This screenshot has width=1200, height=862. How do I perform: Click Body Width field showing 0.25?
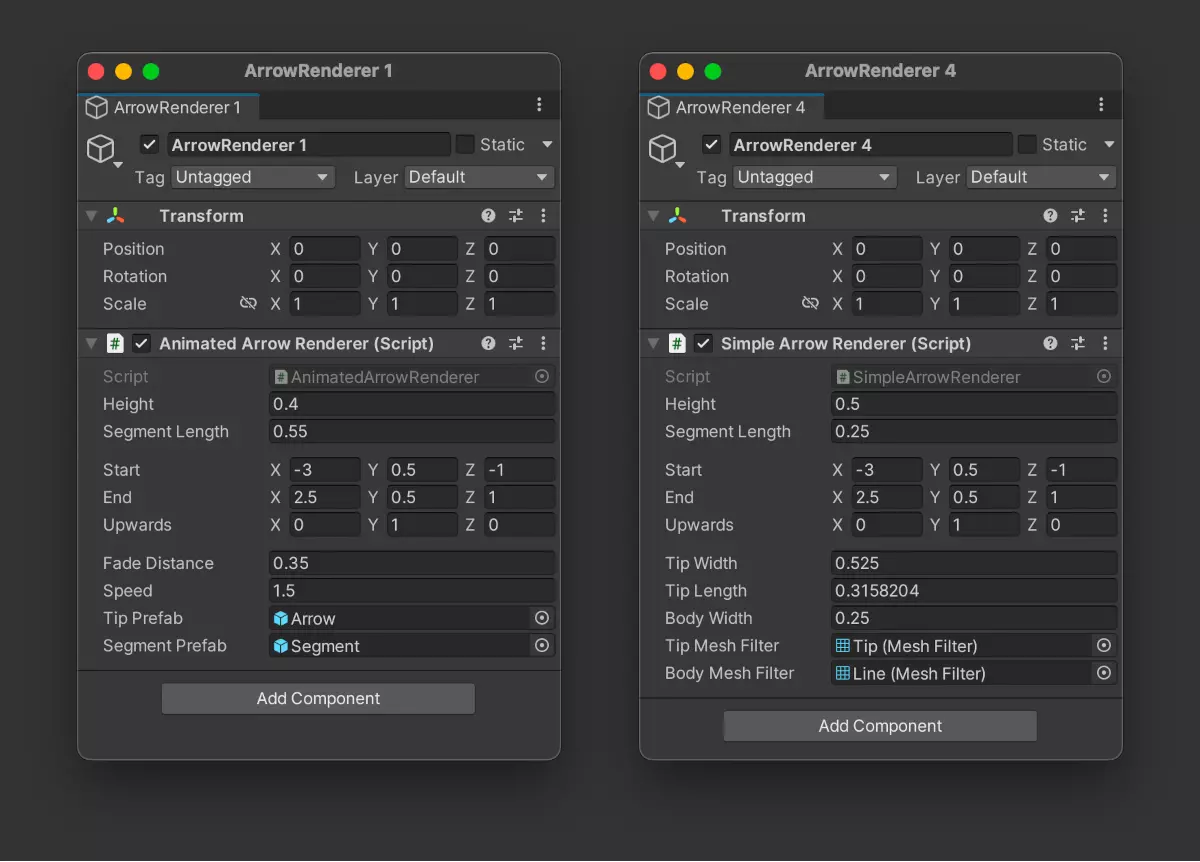click(974, 618)
